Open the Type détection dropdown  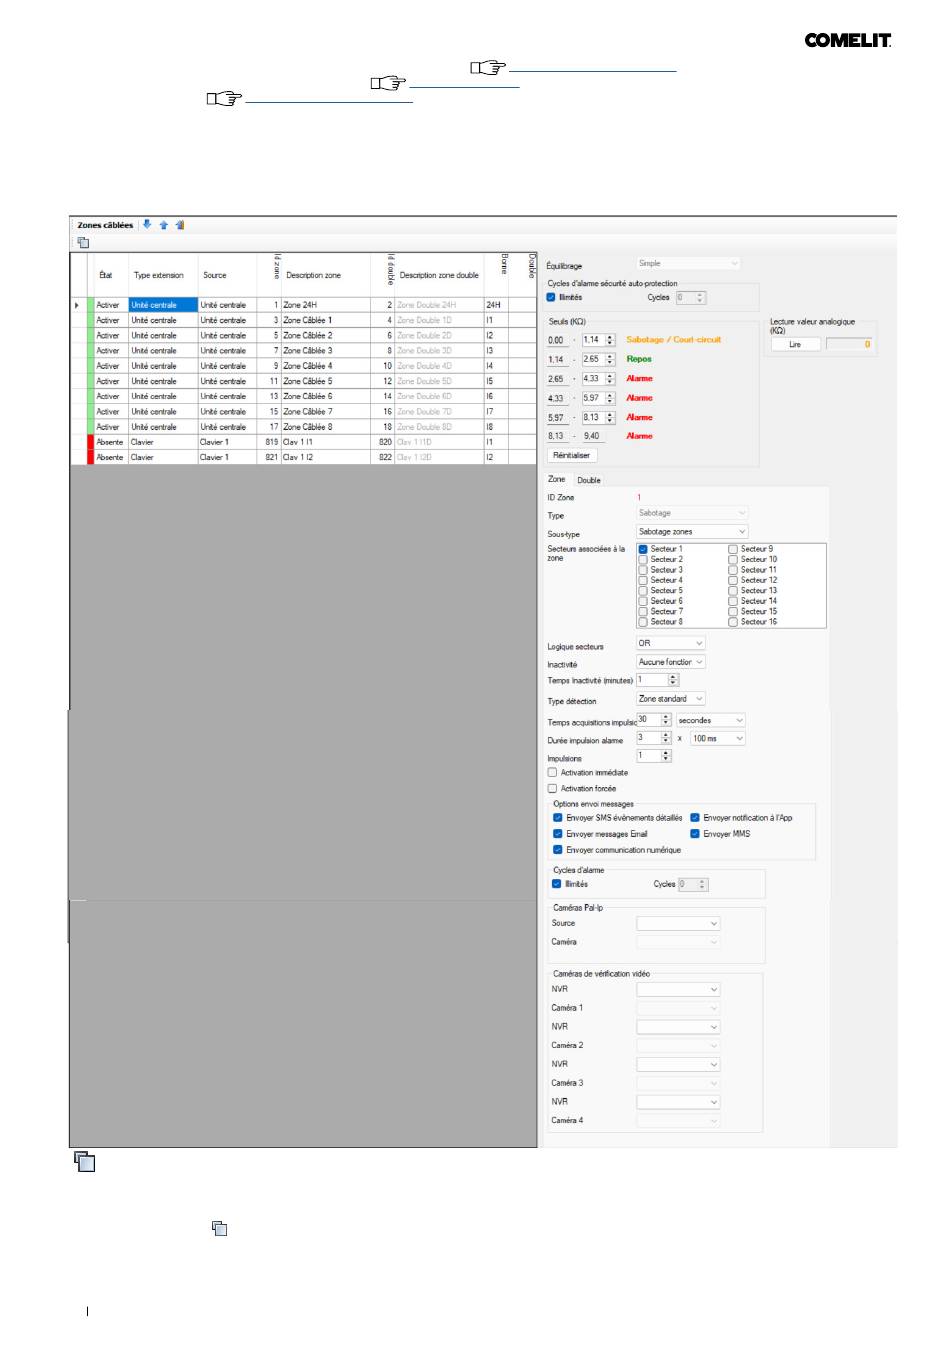[671, 698]
